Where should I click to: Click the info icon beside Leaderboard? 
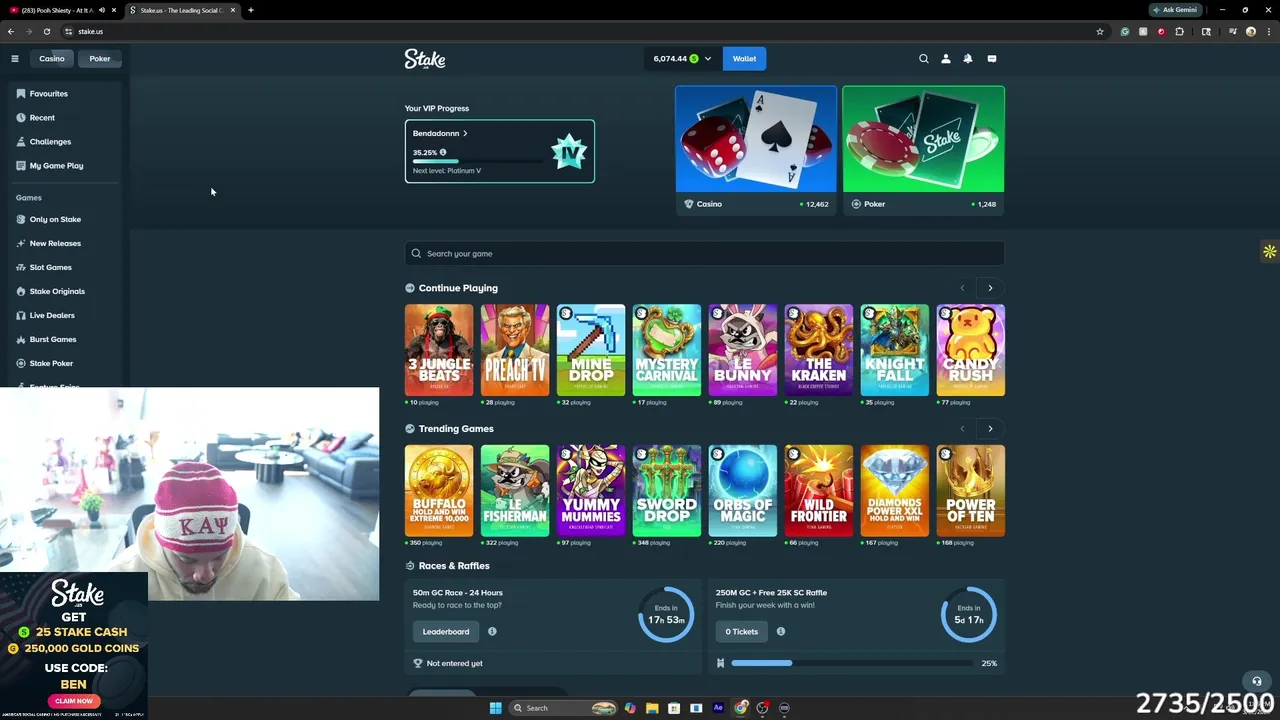click(492, 632)
